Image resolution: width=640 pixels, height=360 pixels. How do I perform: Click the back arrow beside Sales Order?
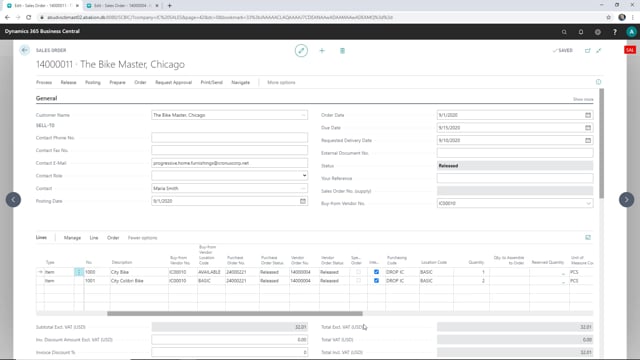coord(24,50)
